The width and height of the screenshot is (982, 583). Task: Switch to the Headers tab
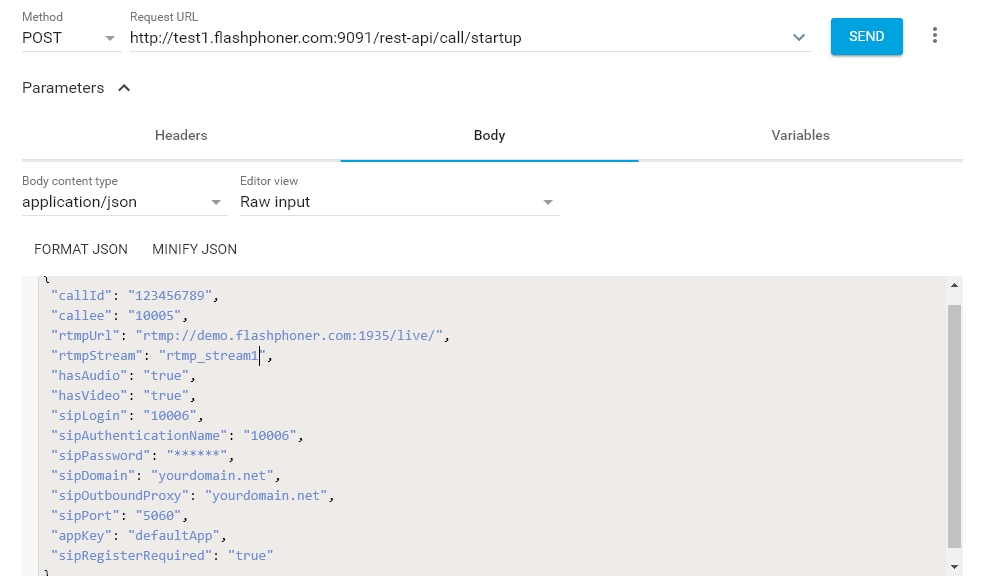click(181, 135)
